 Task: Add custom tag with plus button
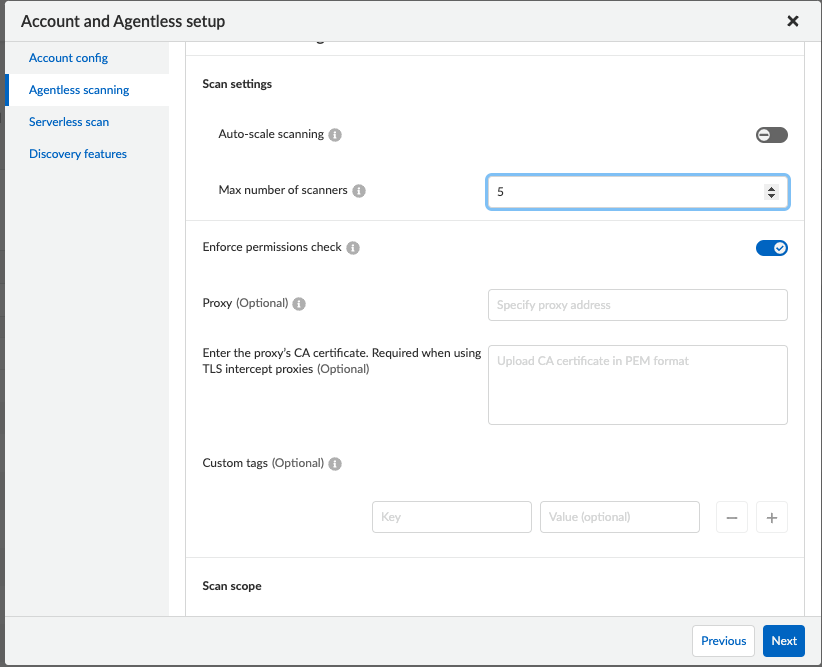pyautogui.click(x=772, y=517)
